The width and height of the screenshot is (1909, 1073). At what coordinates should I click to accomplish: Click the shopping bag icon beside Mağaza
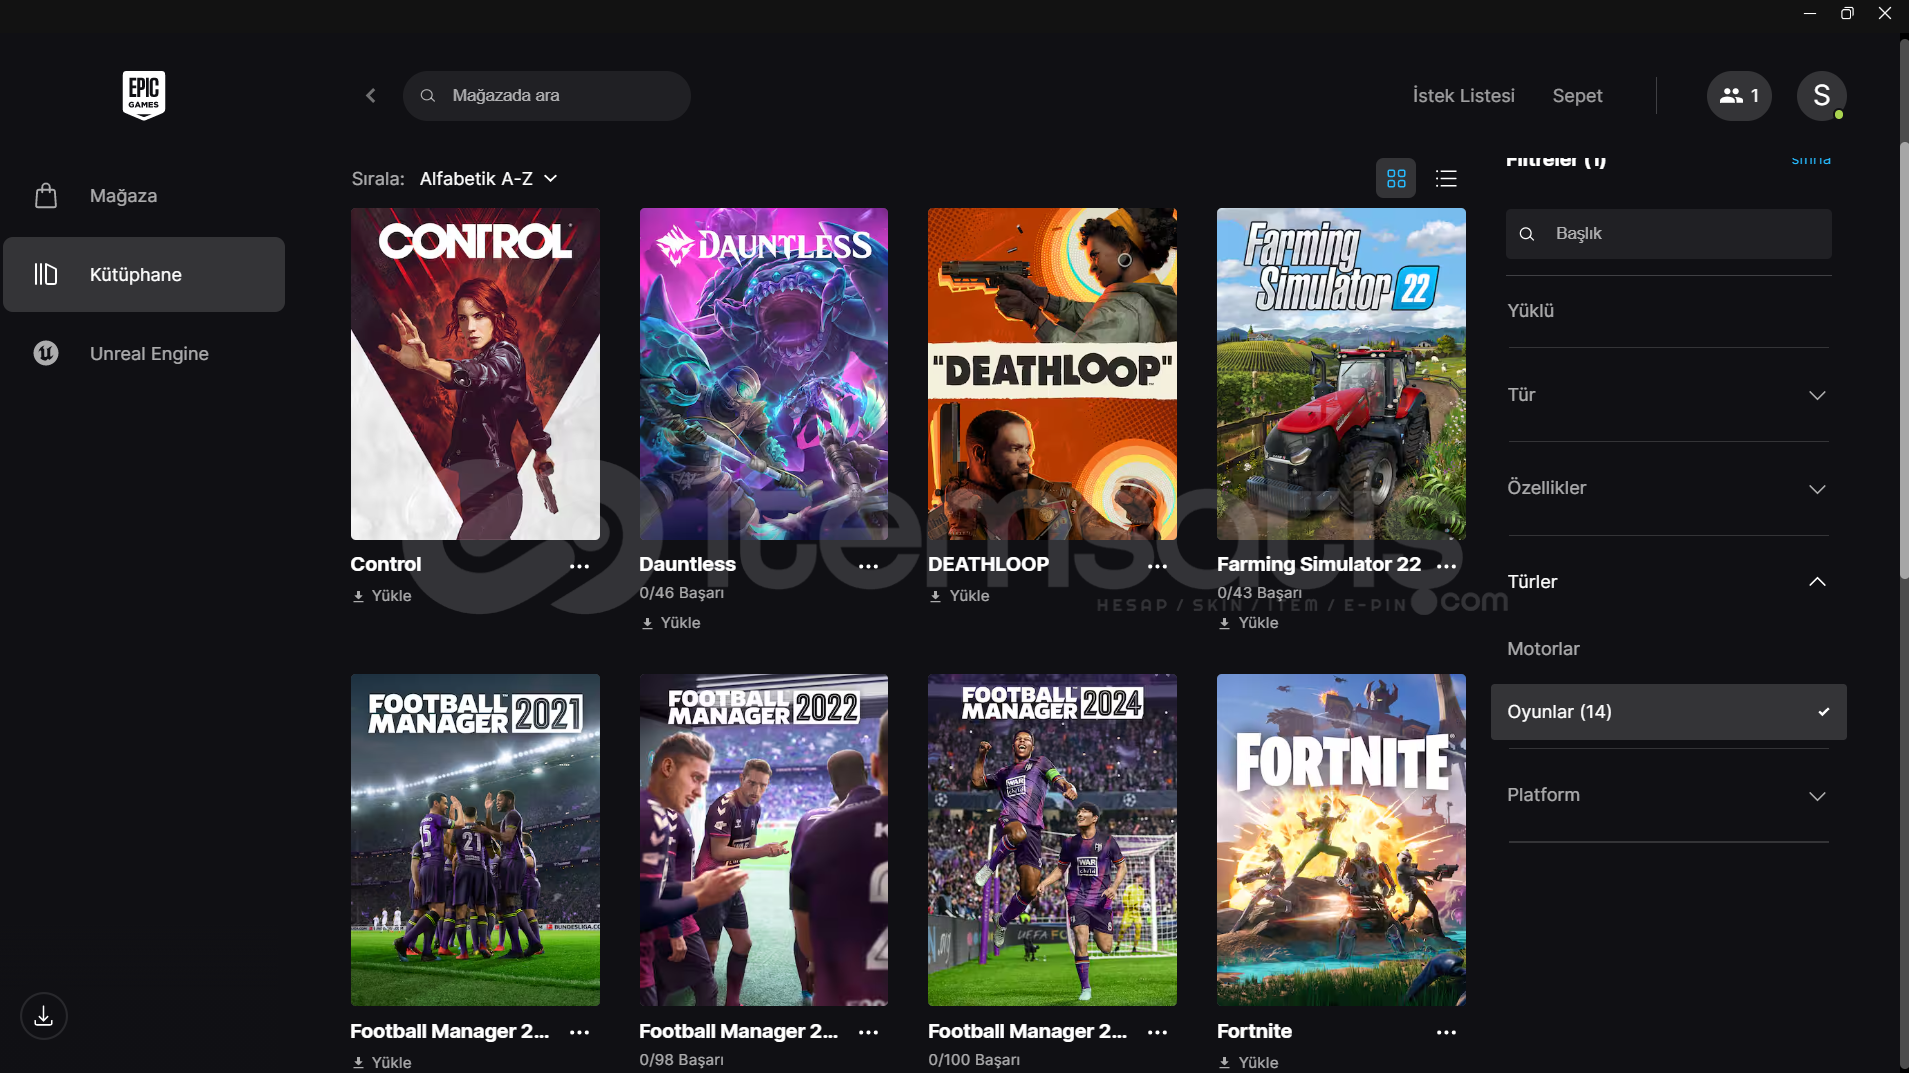pyautogui.click(x=46, y=195)
